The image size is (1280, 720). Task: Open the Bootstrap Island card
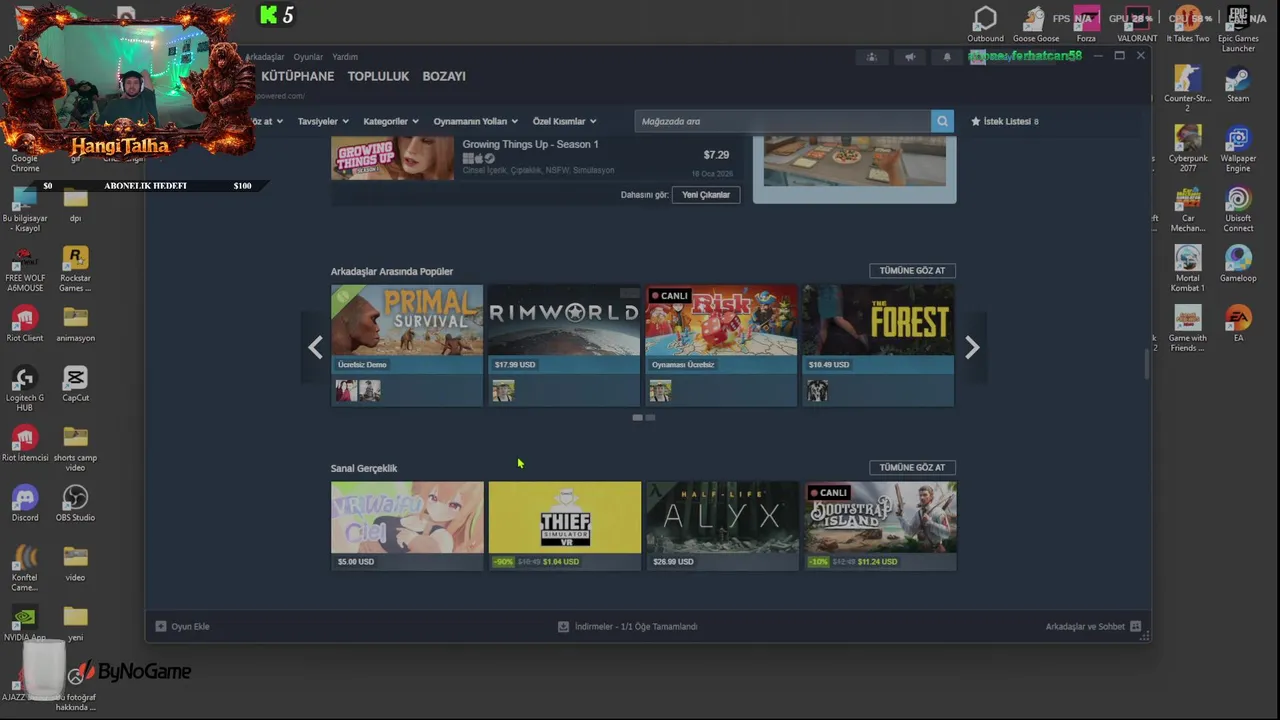[x=880, y=526]
